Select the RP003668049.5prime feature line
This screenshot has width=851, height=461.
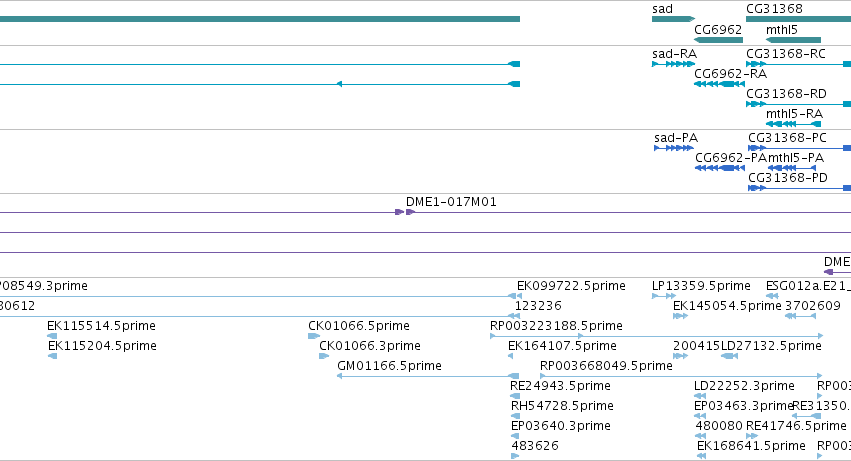point(681,376)
